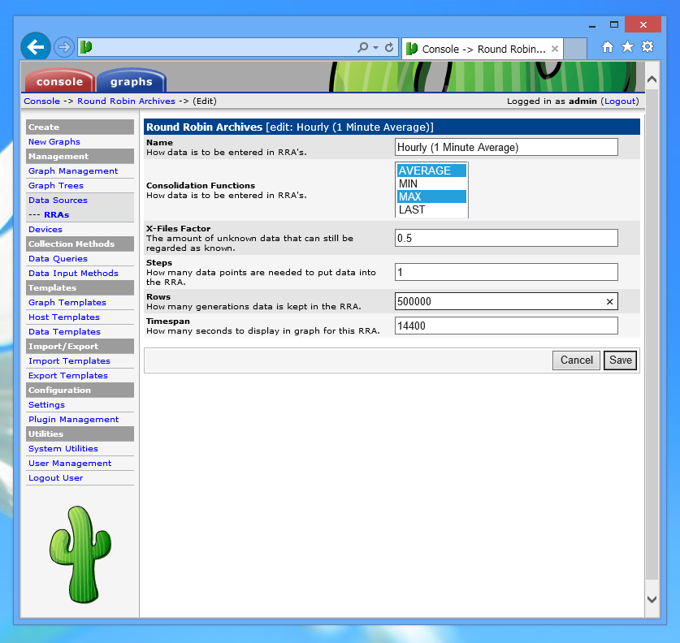Select MIN in Consolidation Functions list
Image resolution: width=680 pixels, height=643 pixels.
tap(432, 183)
